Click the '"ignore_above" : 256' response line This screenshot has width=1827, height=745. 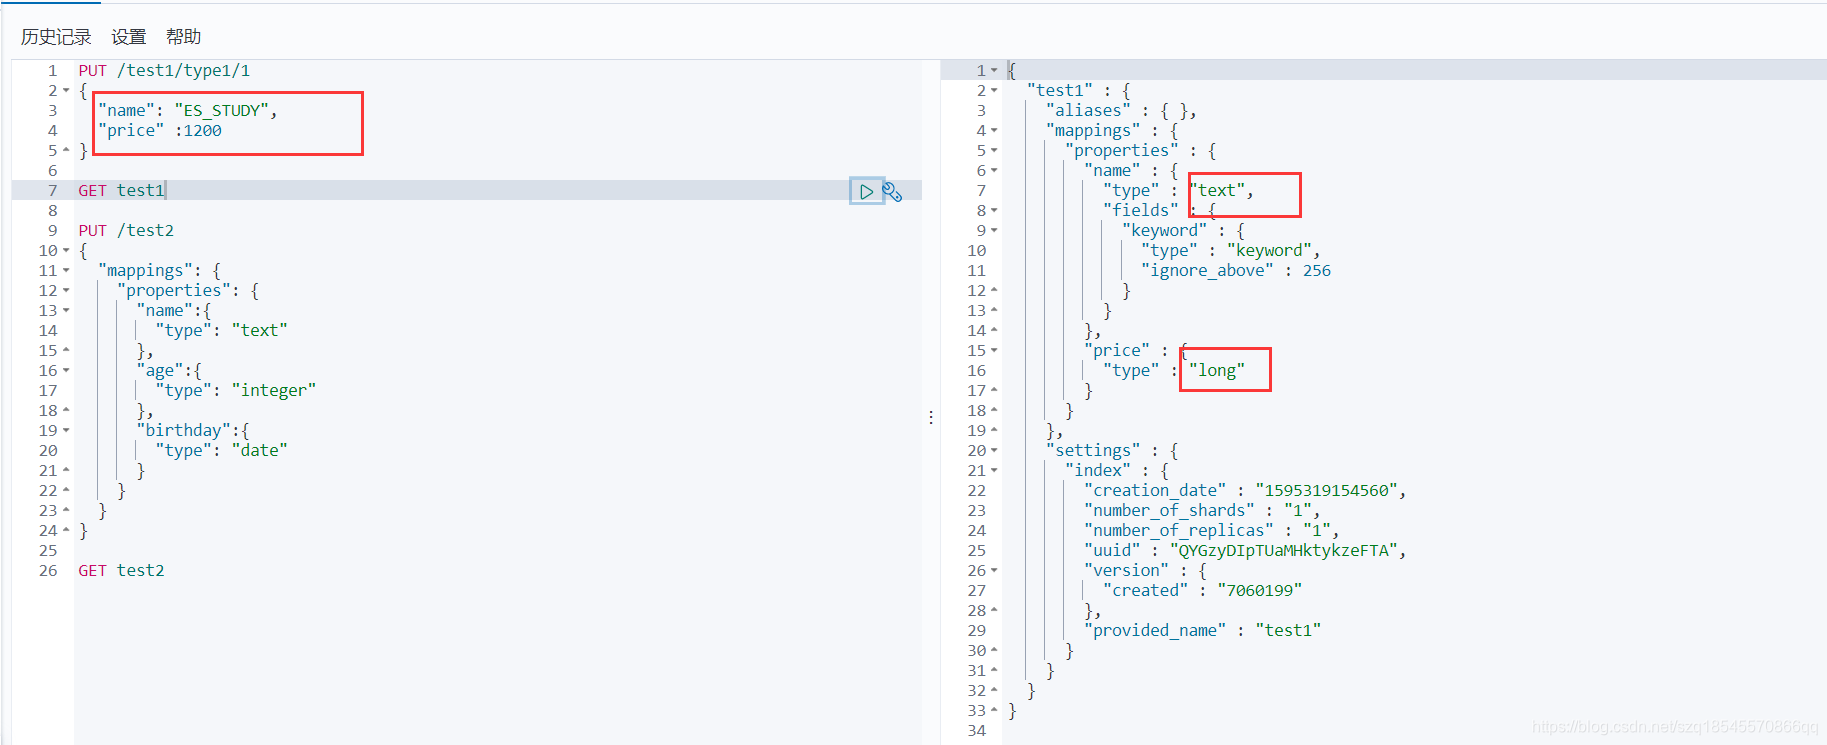point(1236,270)
